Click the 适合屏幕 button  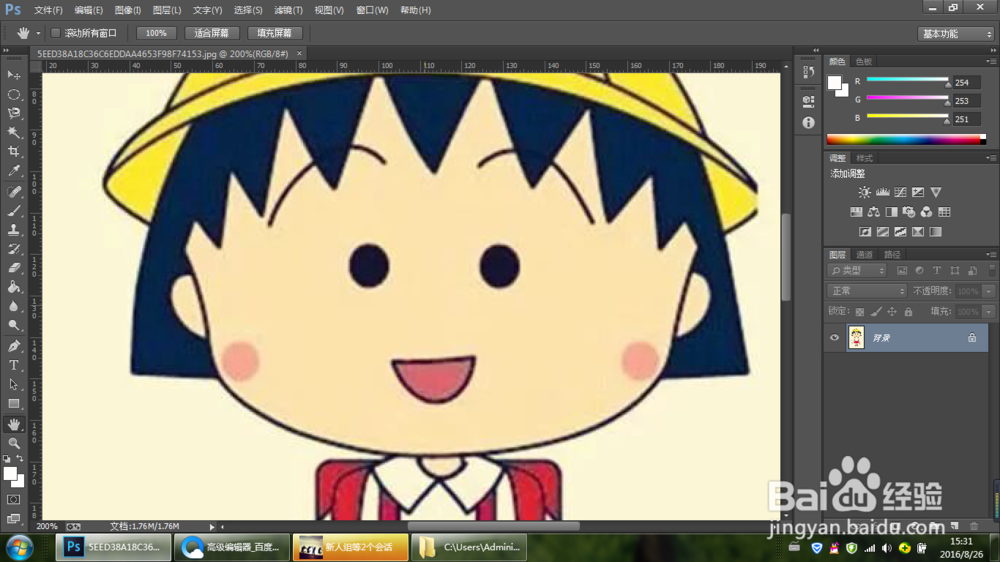click(x=211, y=33)
